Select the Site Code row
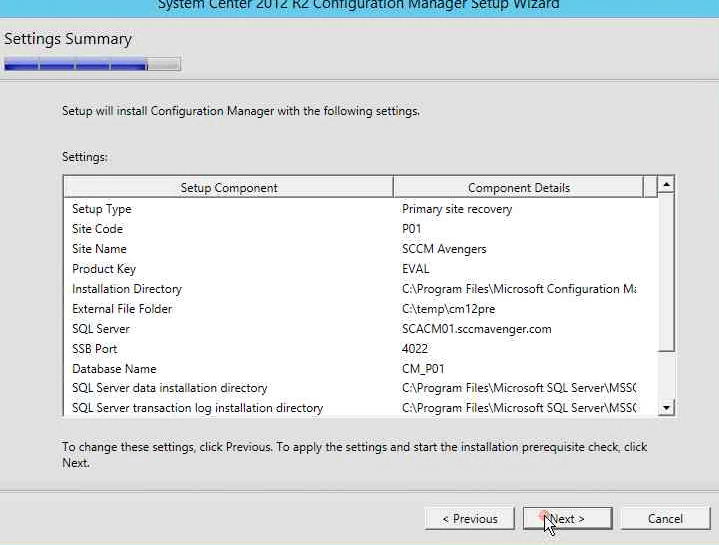The width and height of the screenshot is (719, 545). click(360, 229)
